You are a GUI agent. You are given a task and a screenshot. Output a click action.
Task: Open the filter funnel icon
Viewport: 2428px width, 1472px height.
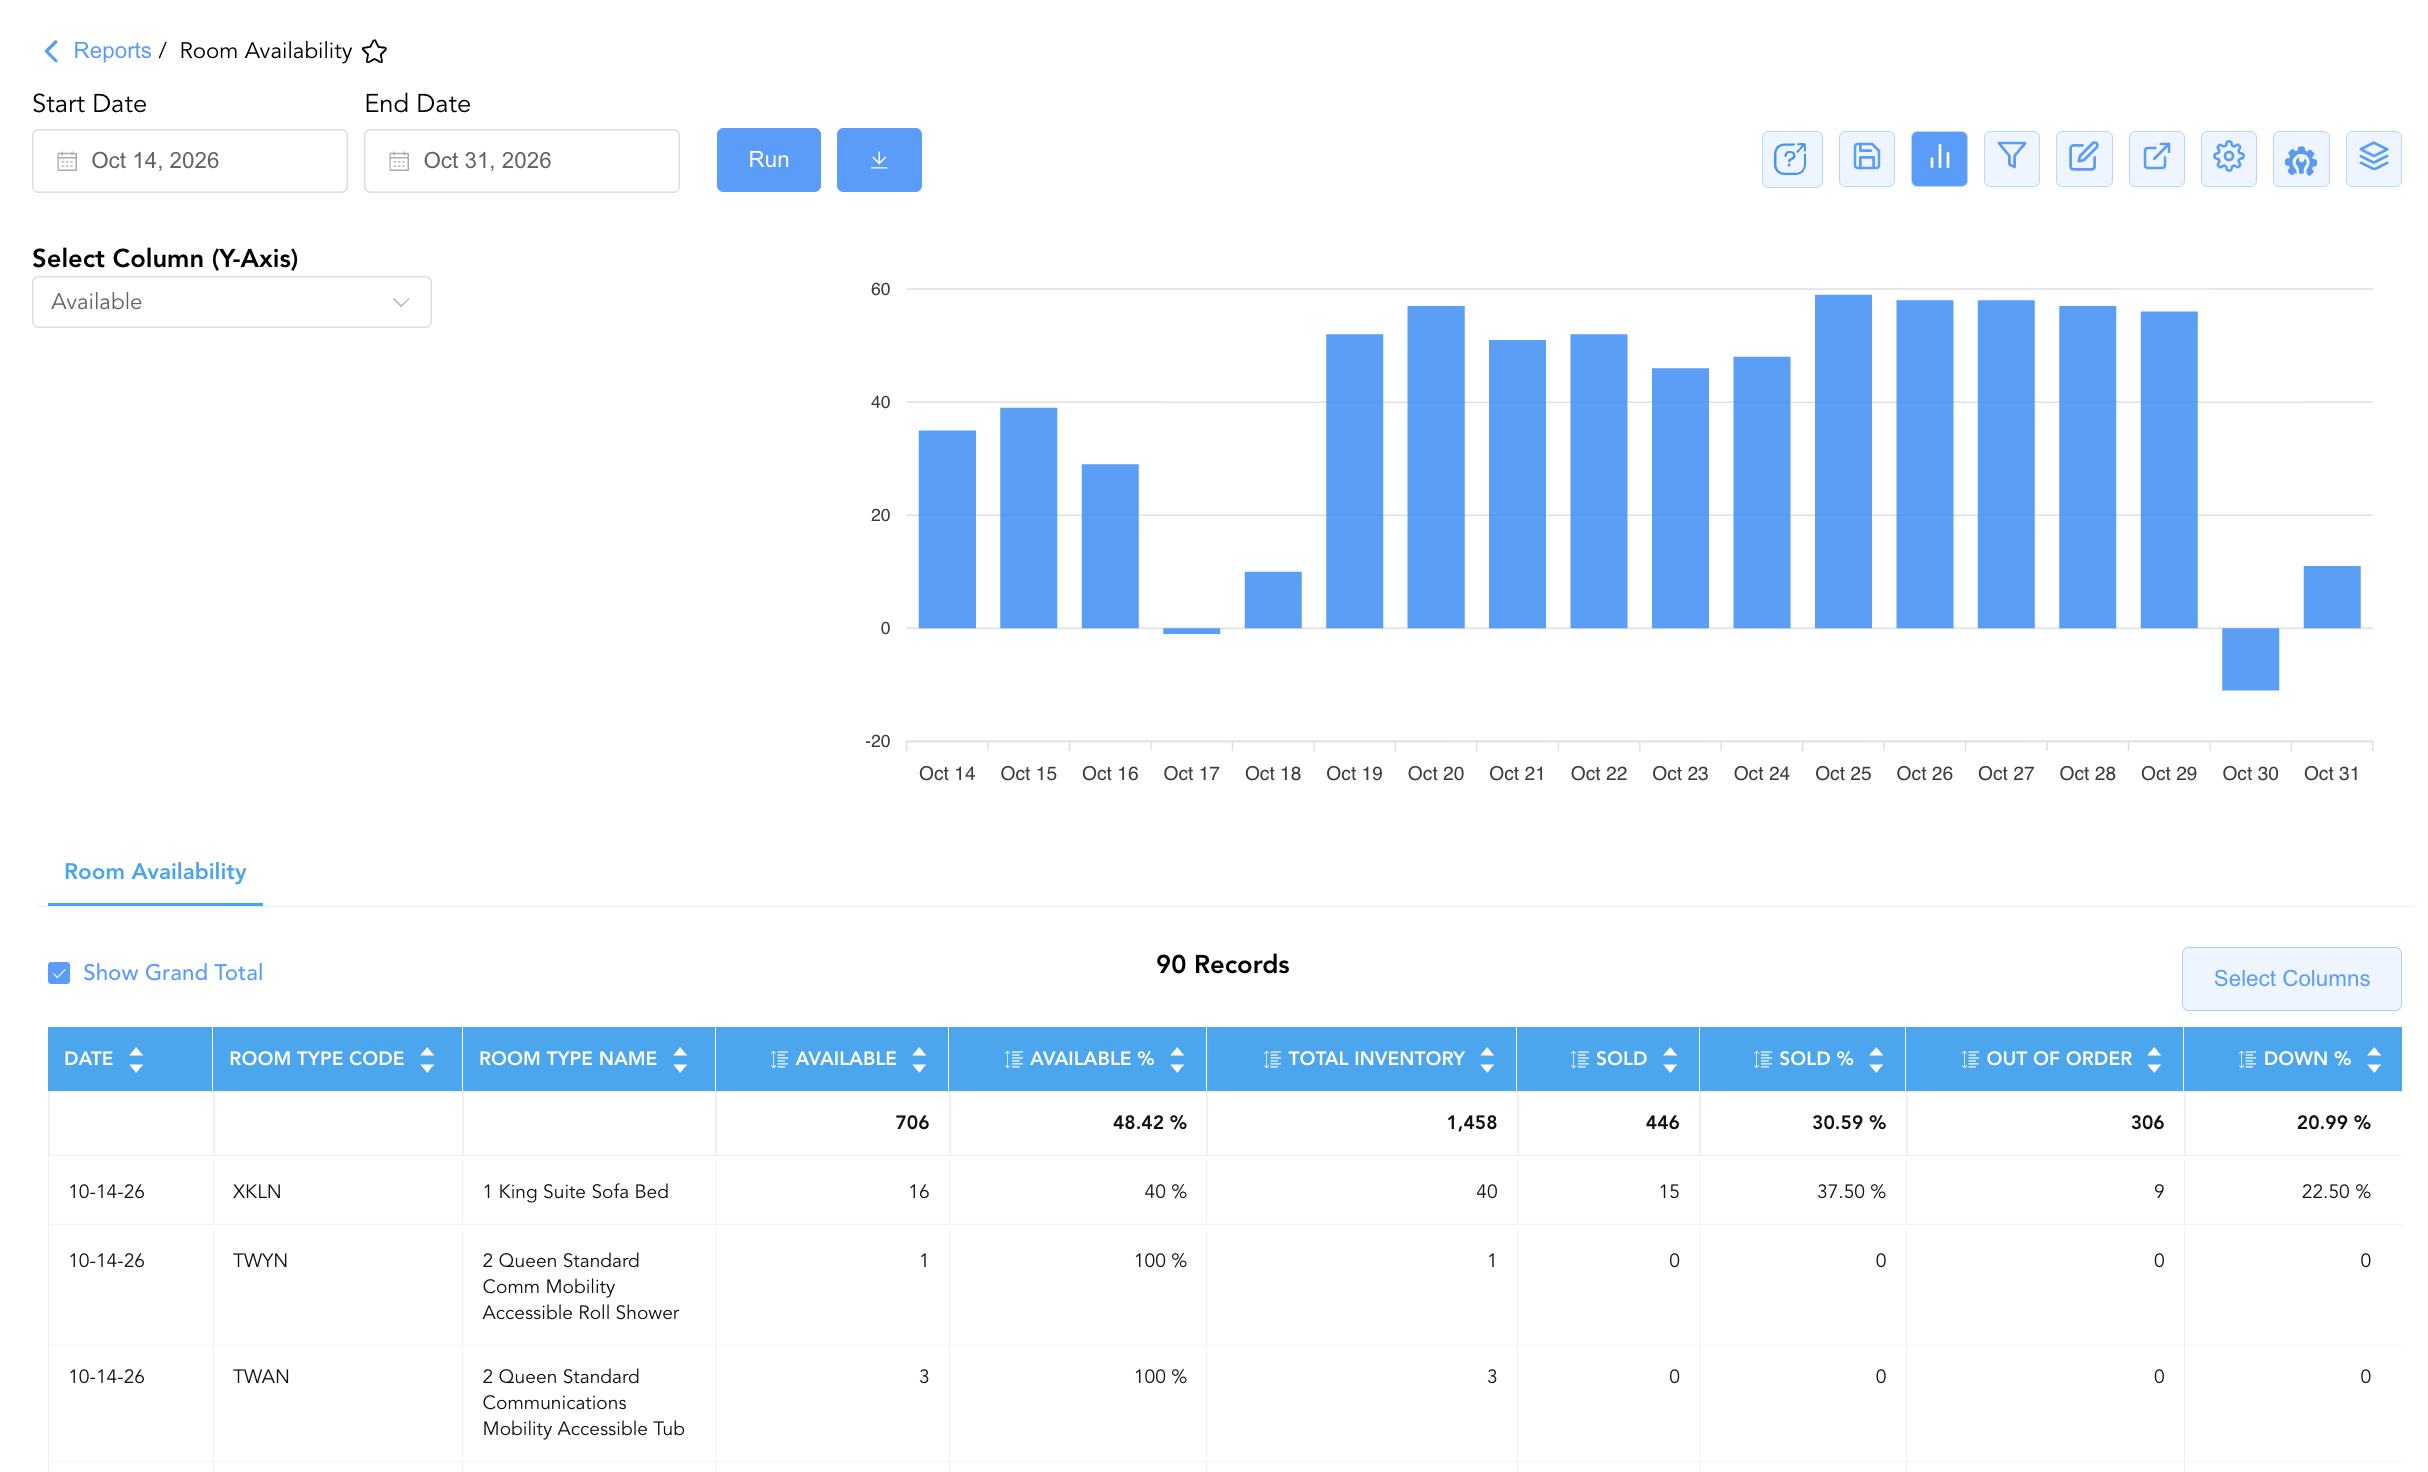2012,159
